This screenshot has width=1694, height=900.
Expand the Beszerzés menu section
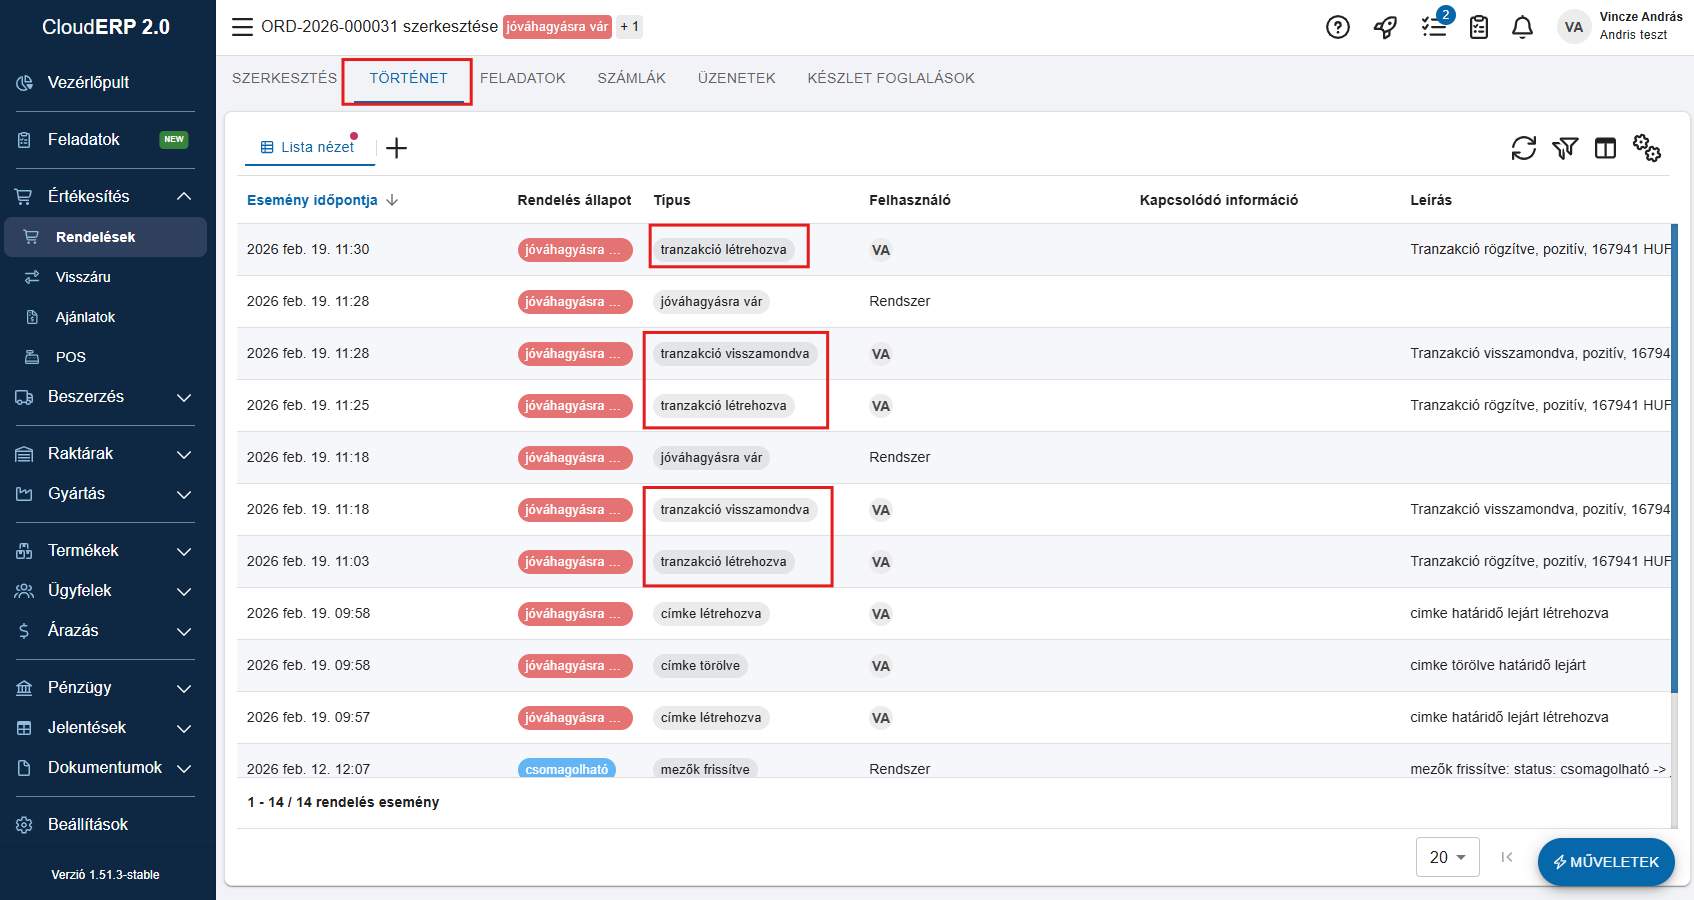click(x=184, y=397)
